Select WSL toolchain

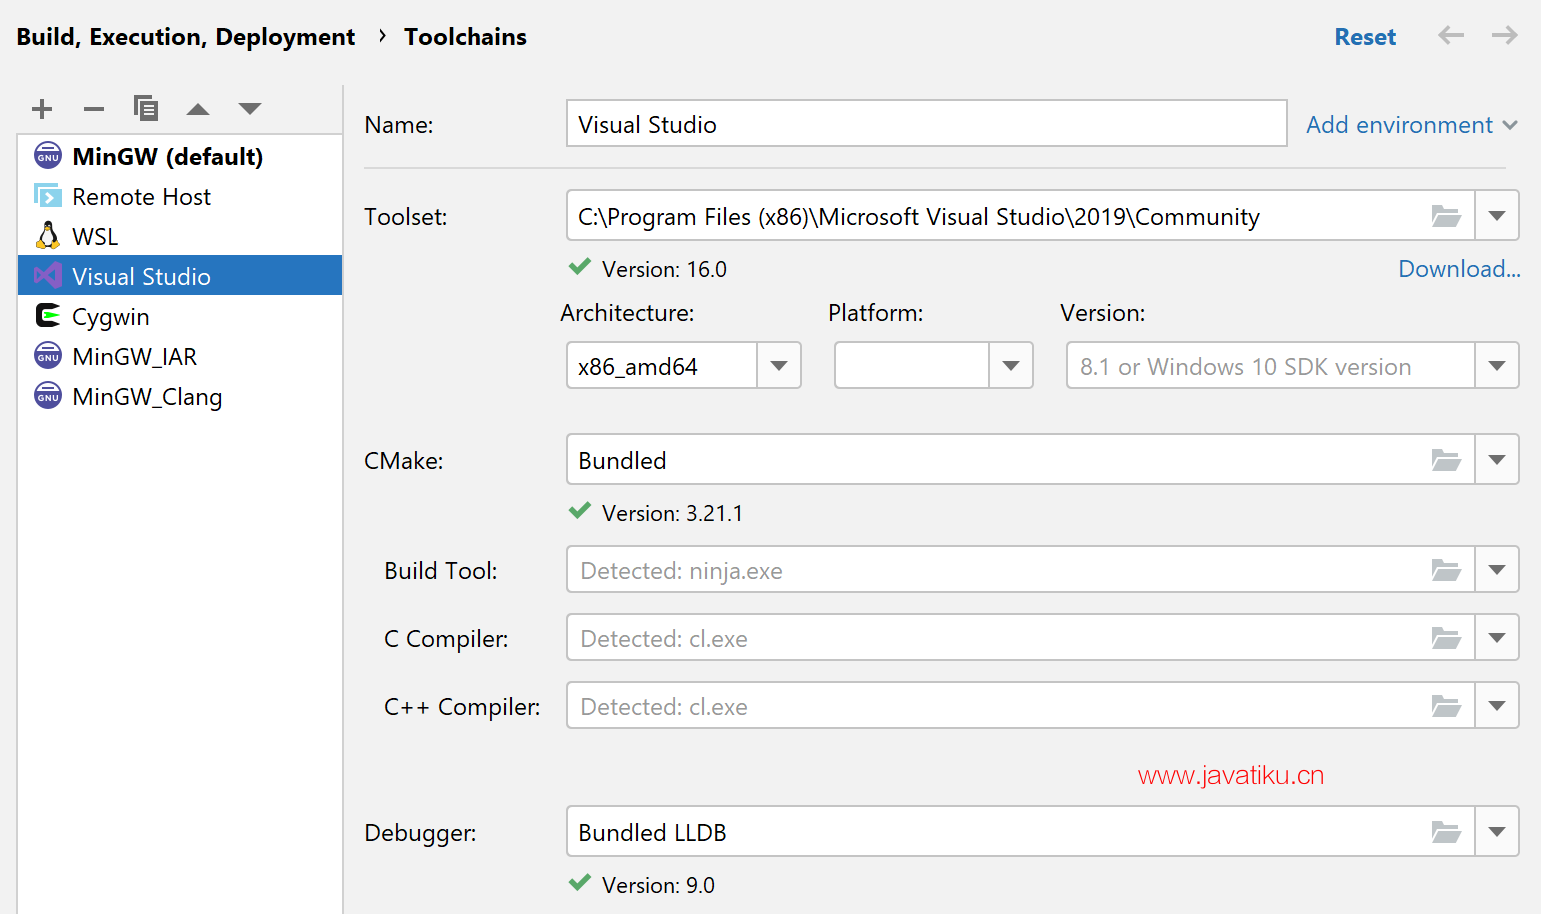tap(180, 236)
